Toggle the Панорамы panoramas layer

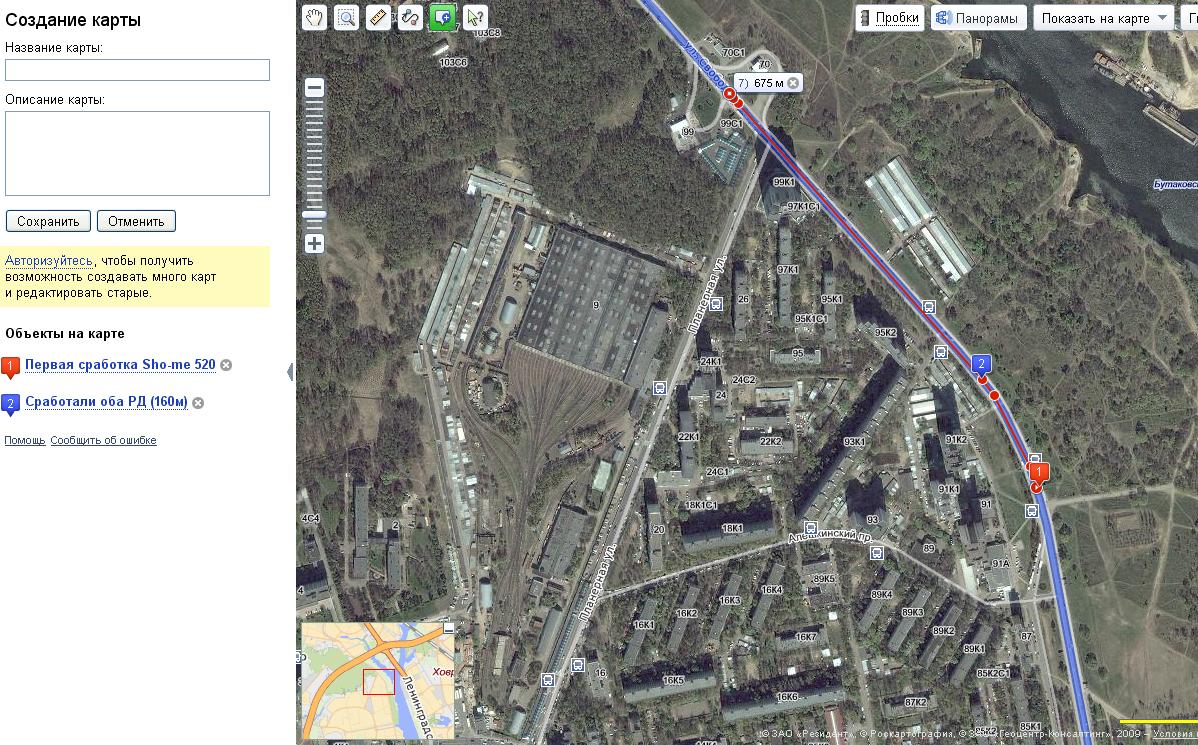tap(979, 18)
